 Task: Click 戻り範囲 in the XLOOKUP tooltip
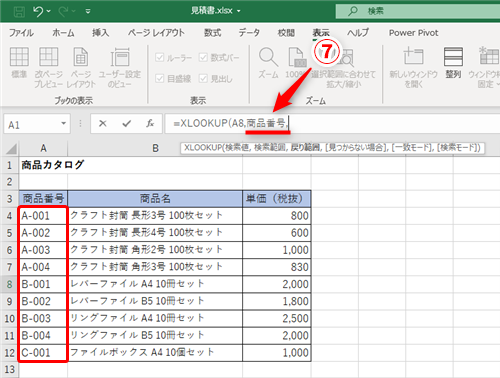pos(305,148)
